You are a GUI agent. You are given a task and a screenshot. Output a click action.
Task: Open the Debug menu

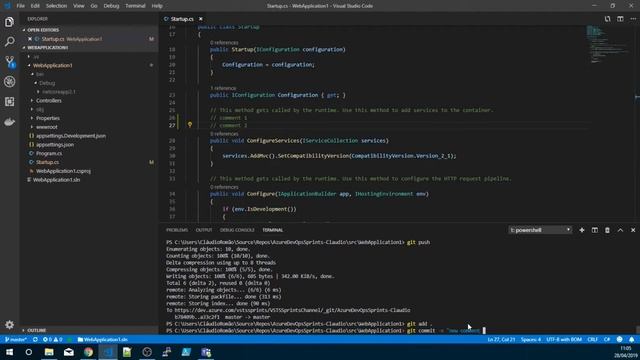[x=111, y=6]
